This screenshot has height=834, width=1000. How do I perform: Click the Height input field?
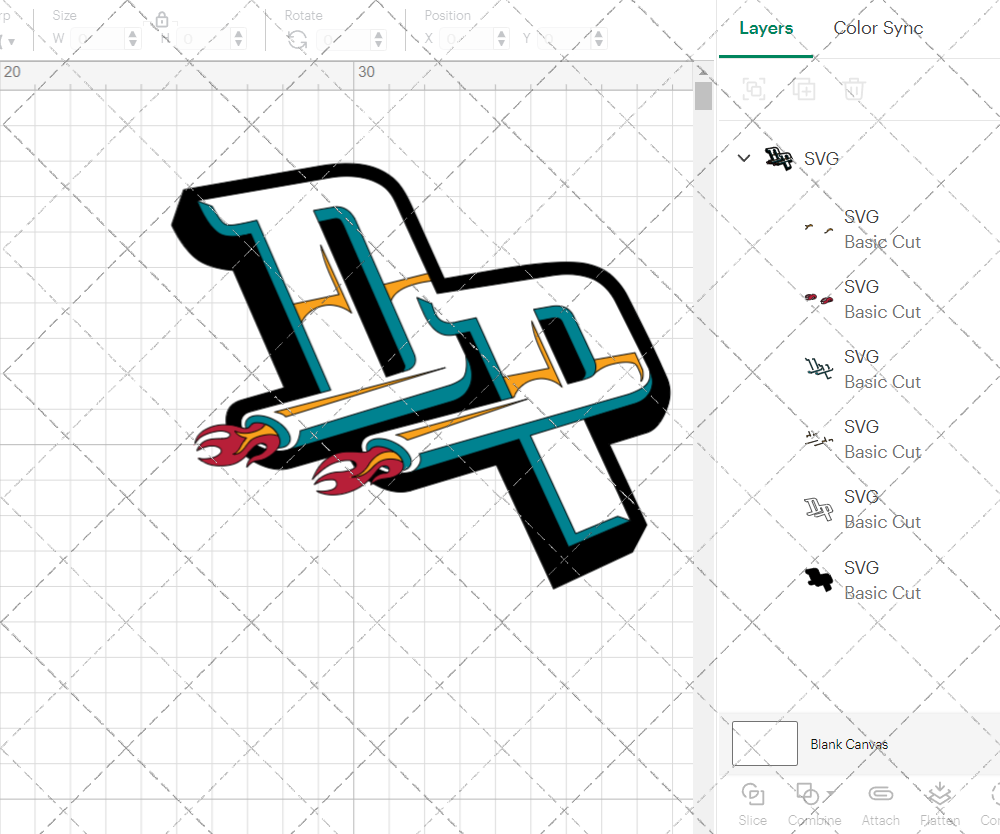coord(204,39)
